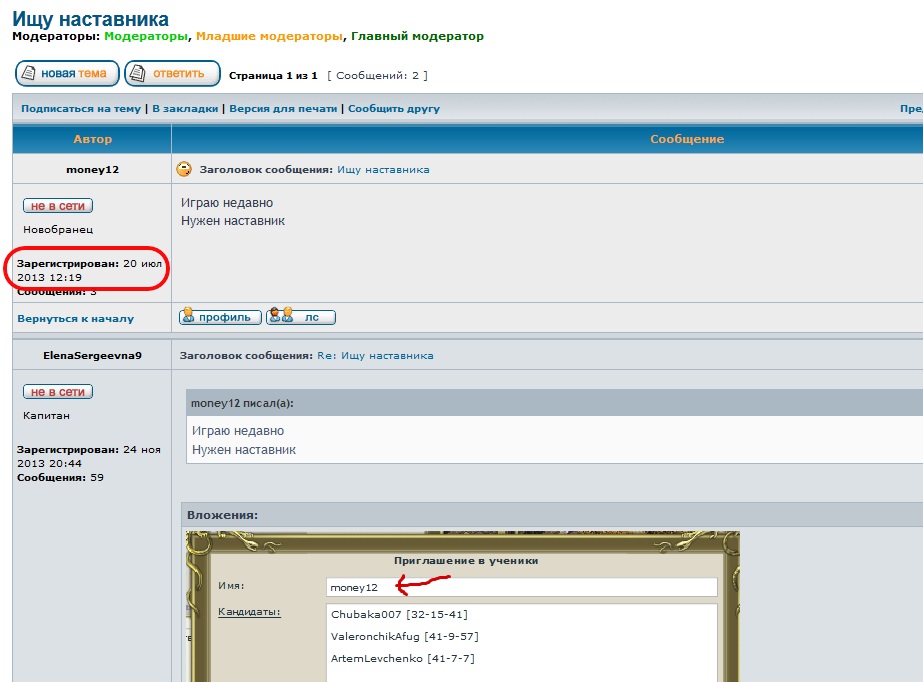Open first post title Ищу наставника
The height and width of the screenshot is (682, 923).
pyautogui.click(x=383, y=170)
